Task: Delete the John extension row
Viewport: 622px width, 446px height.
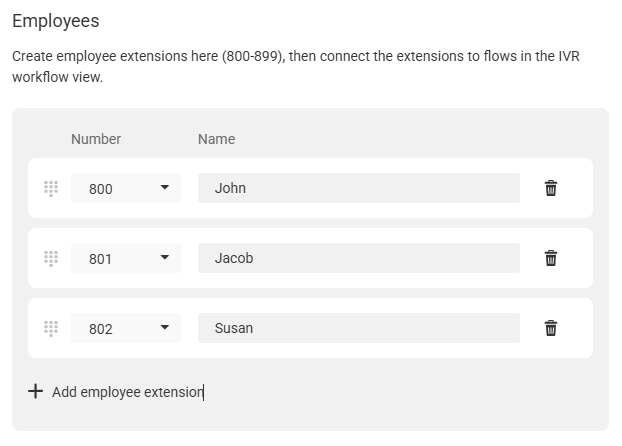Action: point(551,188)
